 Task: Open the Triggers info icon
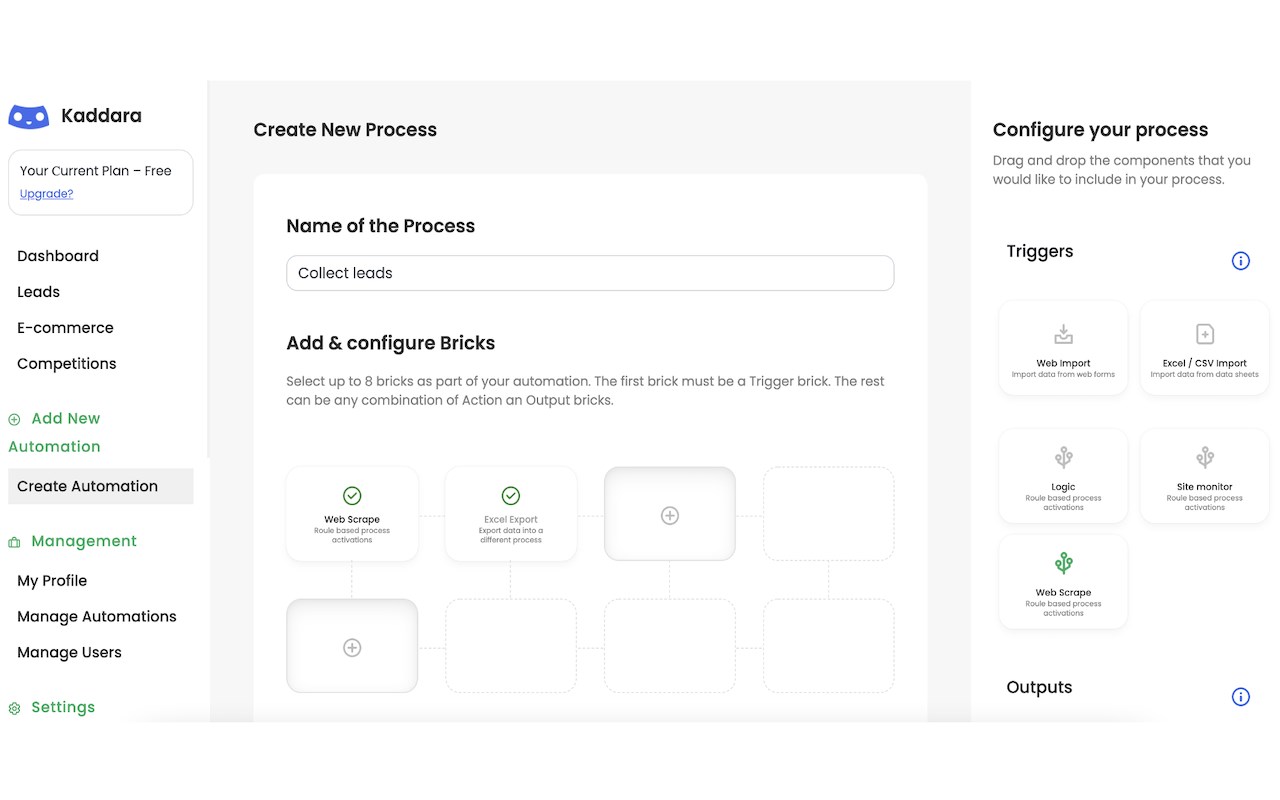[x=1240, y=261]
